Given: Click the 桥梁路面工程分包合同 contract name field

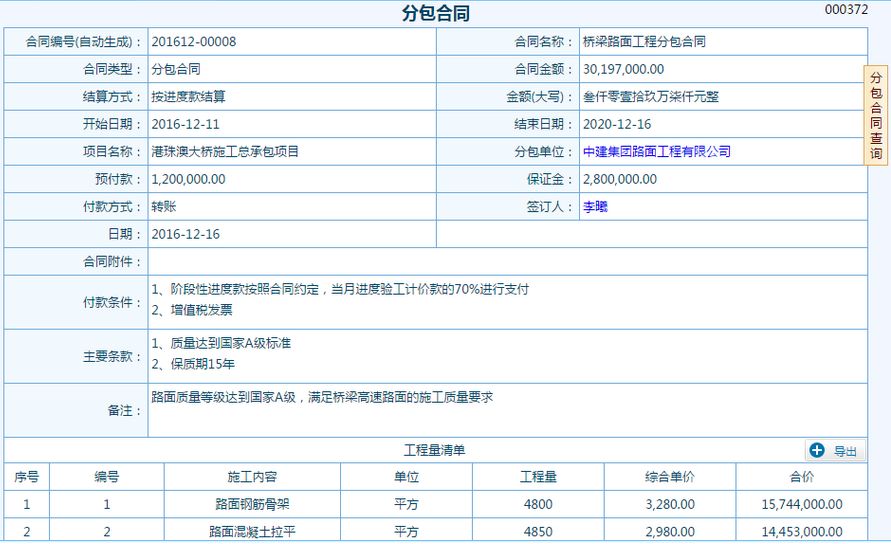Looking at the screenshot, I should tap(644, 42).
